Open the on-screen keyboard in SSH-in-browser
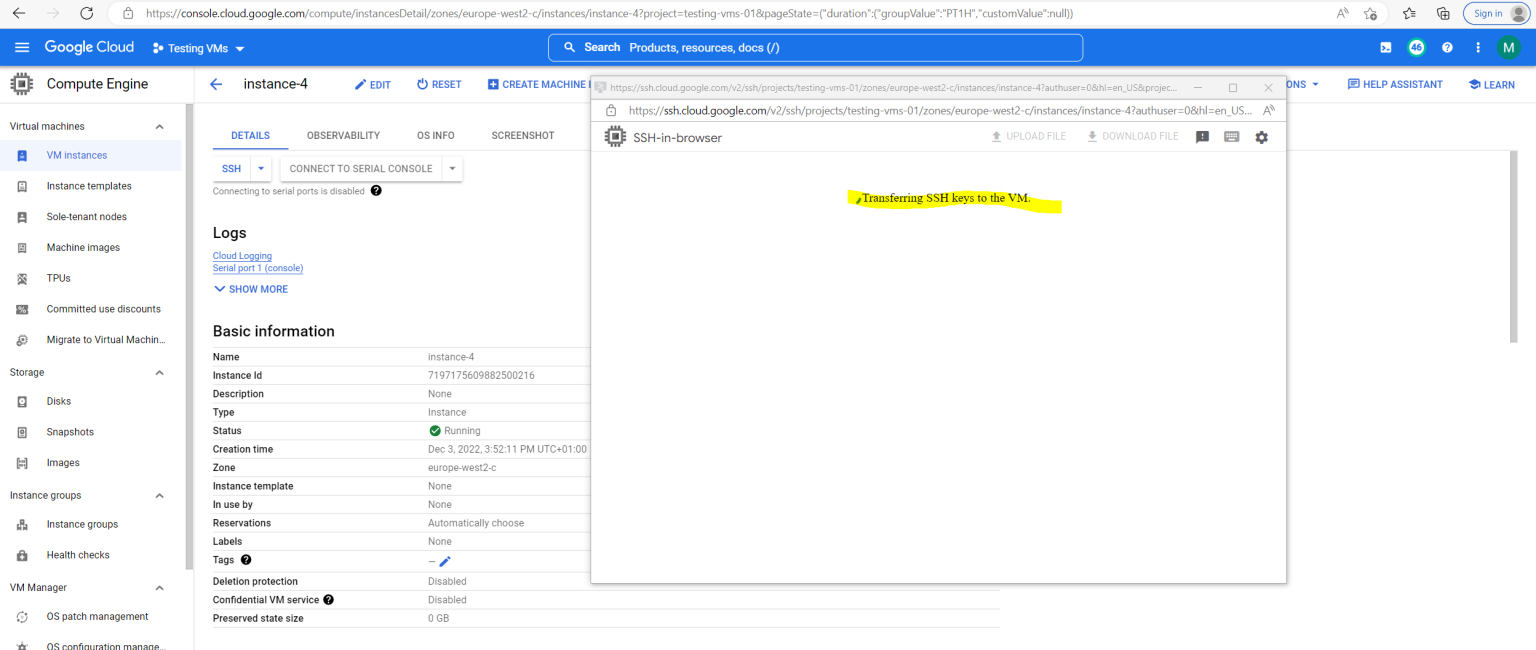Image resolution: width=1536 pixels, height=650 pixels. coord(1231,137)
